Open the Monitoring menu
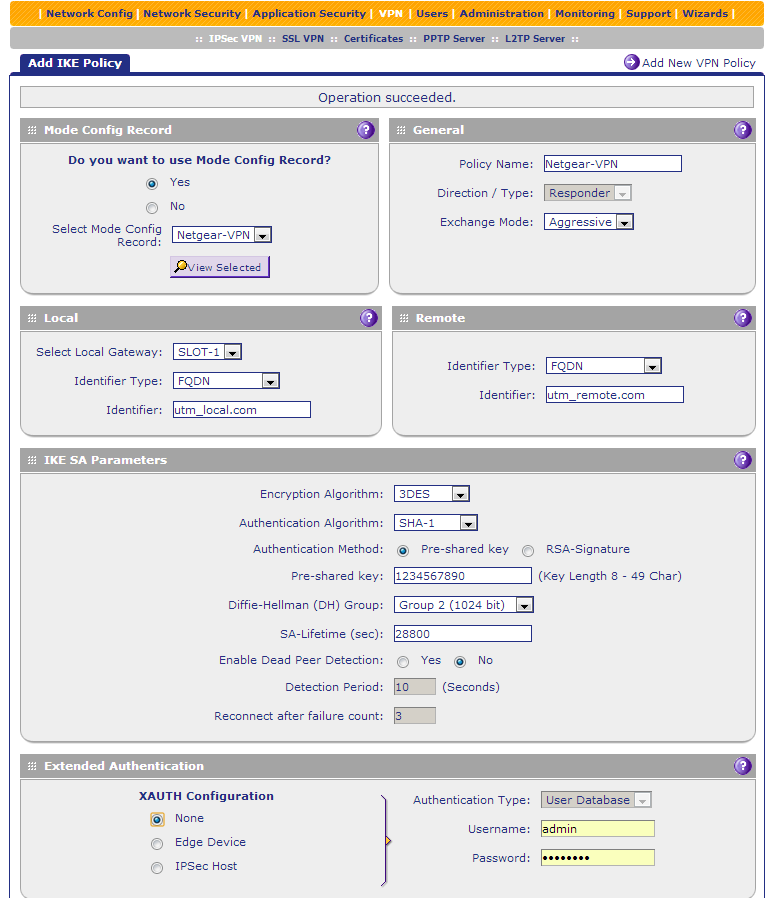766x898 pixels. 585,13
